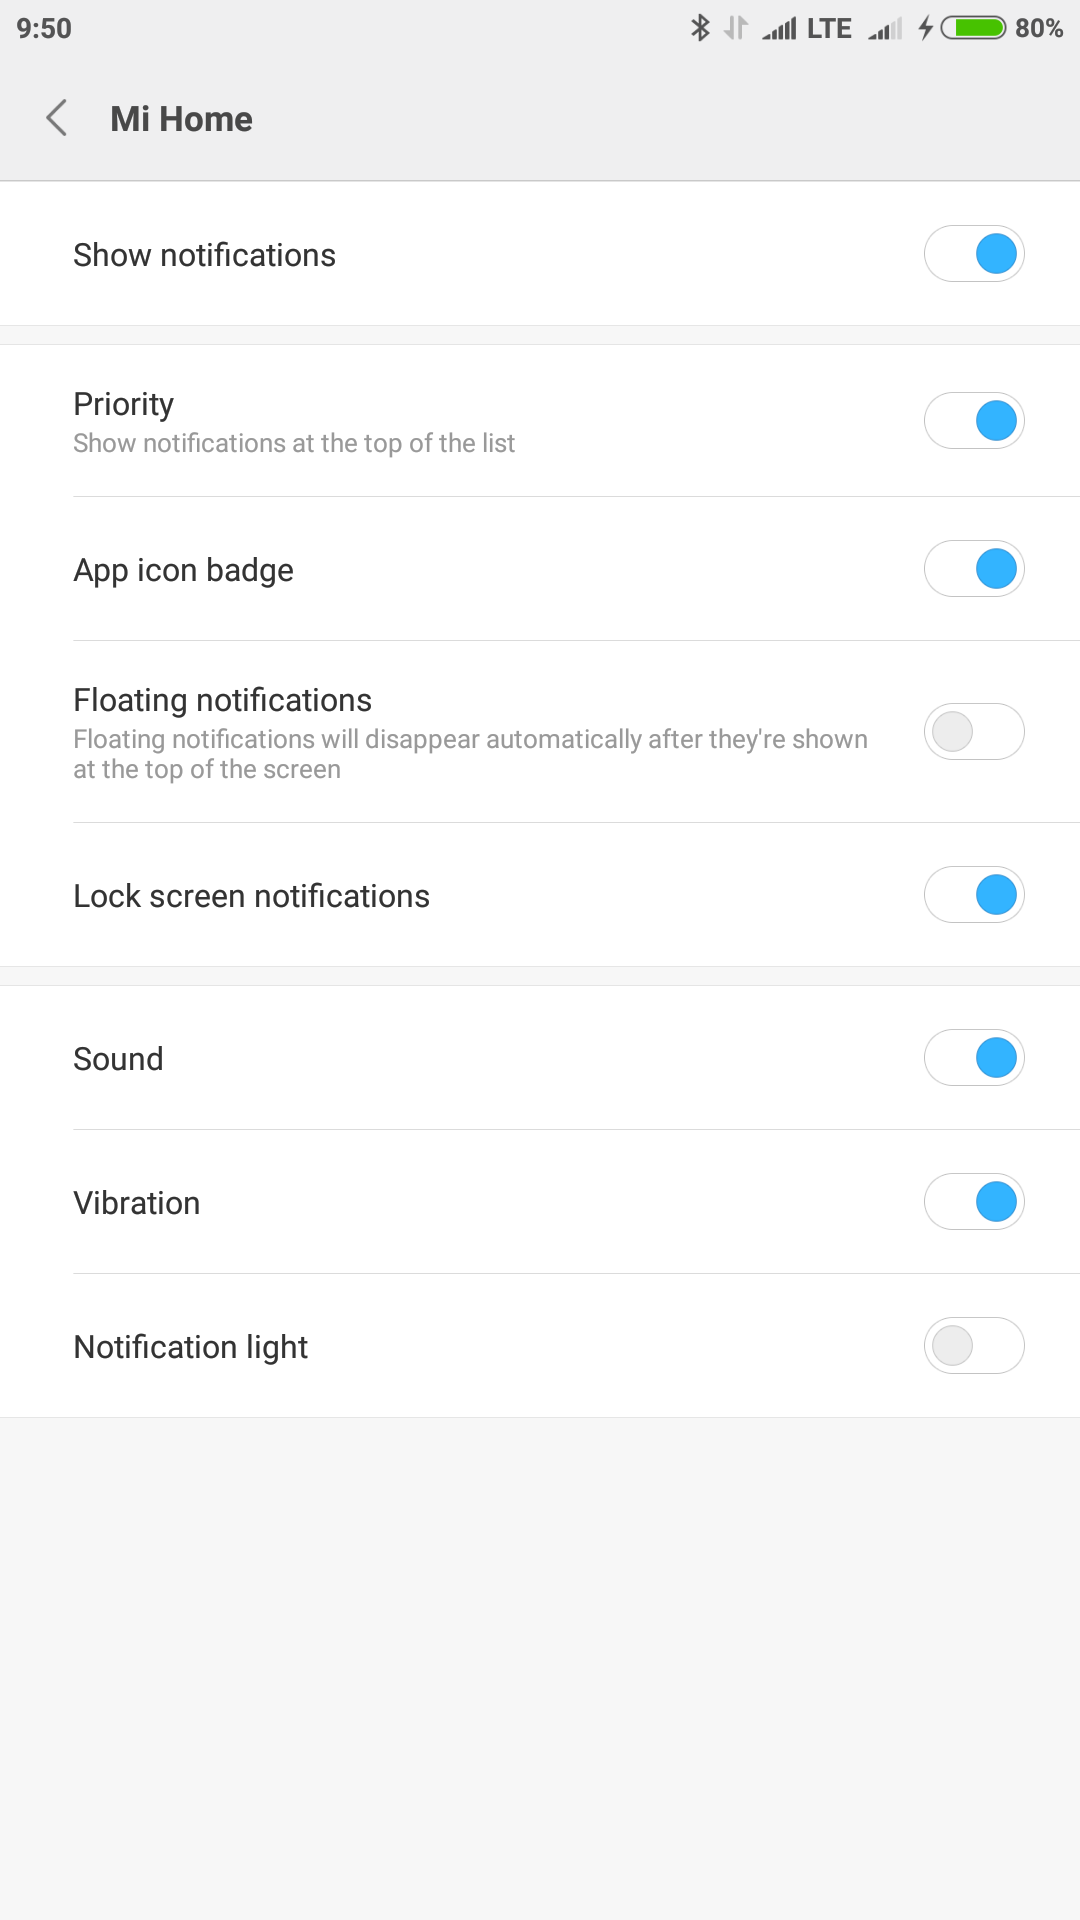
Task: Tap the mobile data transfer arrows icon
Action: [736, 28]
